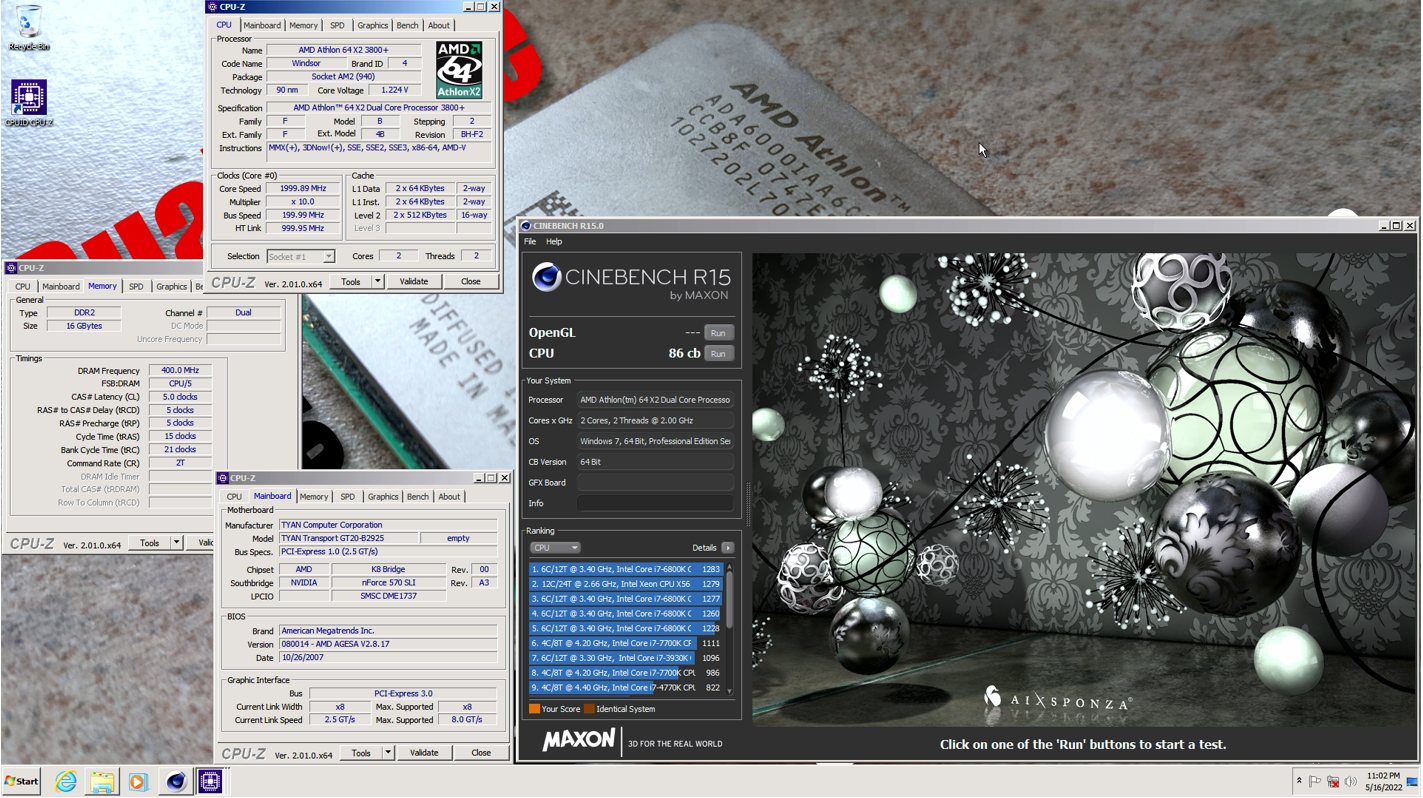Image resolution: width=1423 pixels, height=798 pixels.
Task: Click Close in top CPU-Z window
Action: [470, 282]
